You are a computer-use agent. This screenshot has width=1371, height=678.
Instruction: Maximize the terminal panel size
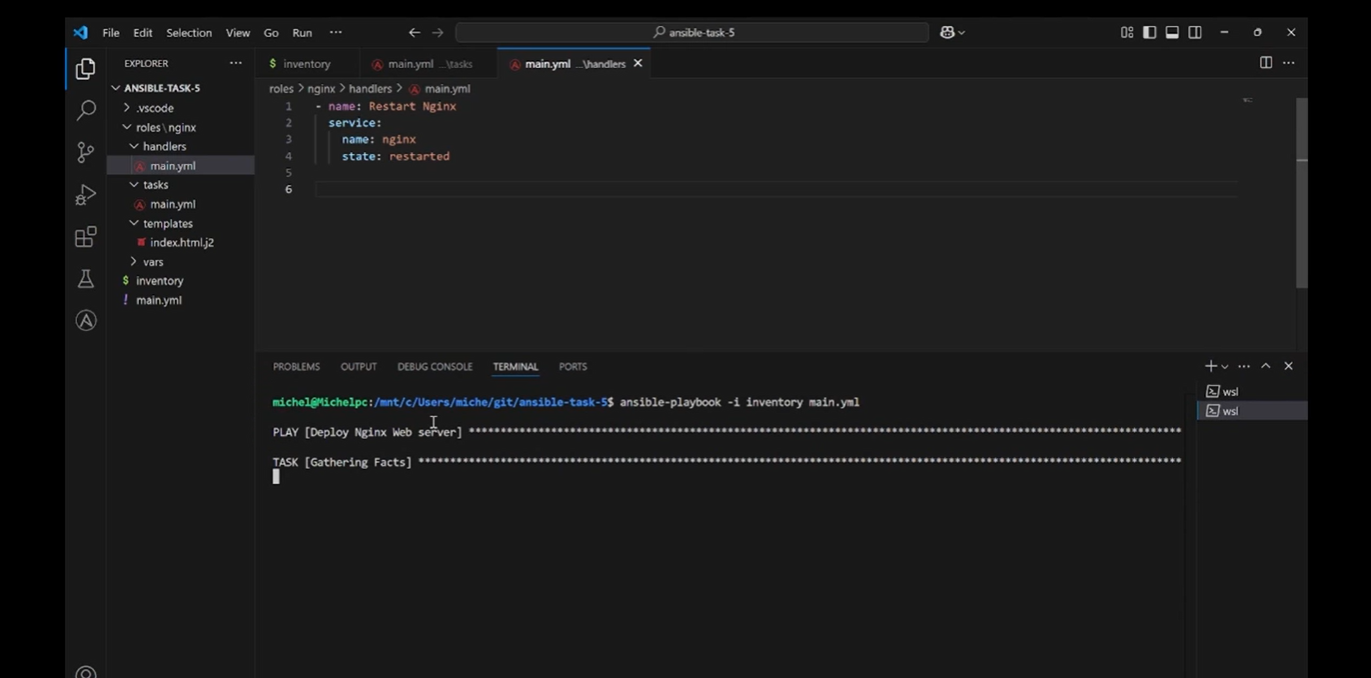click(1266, 366)
